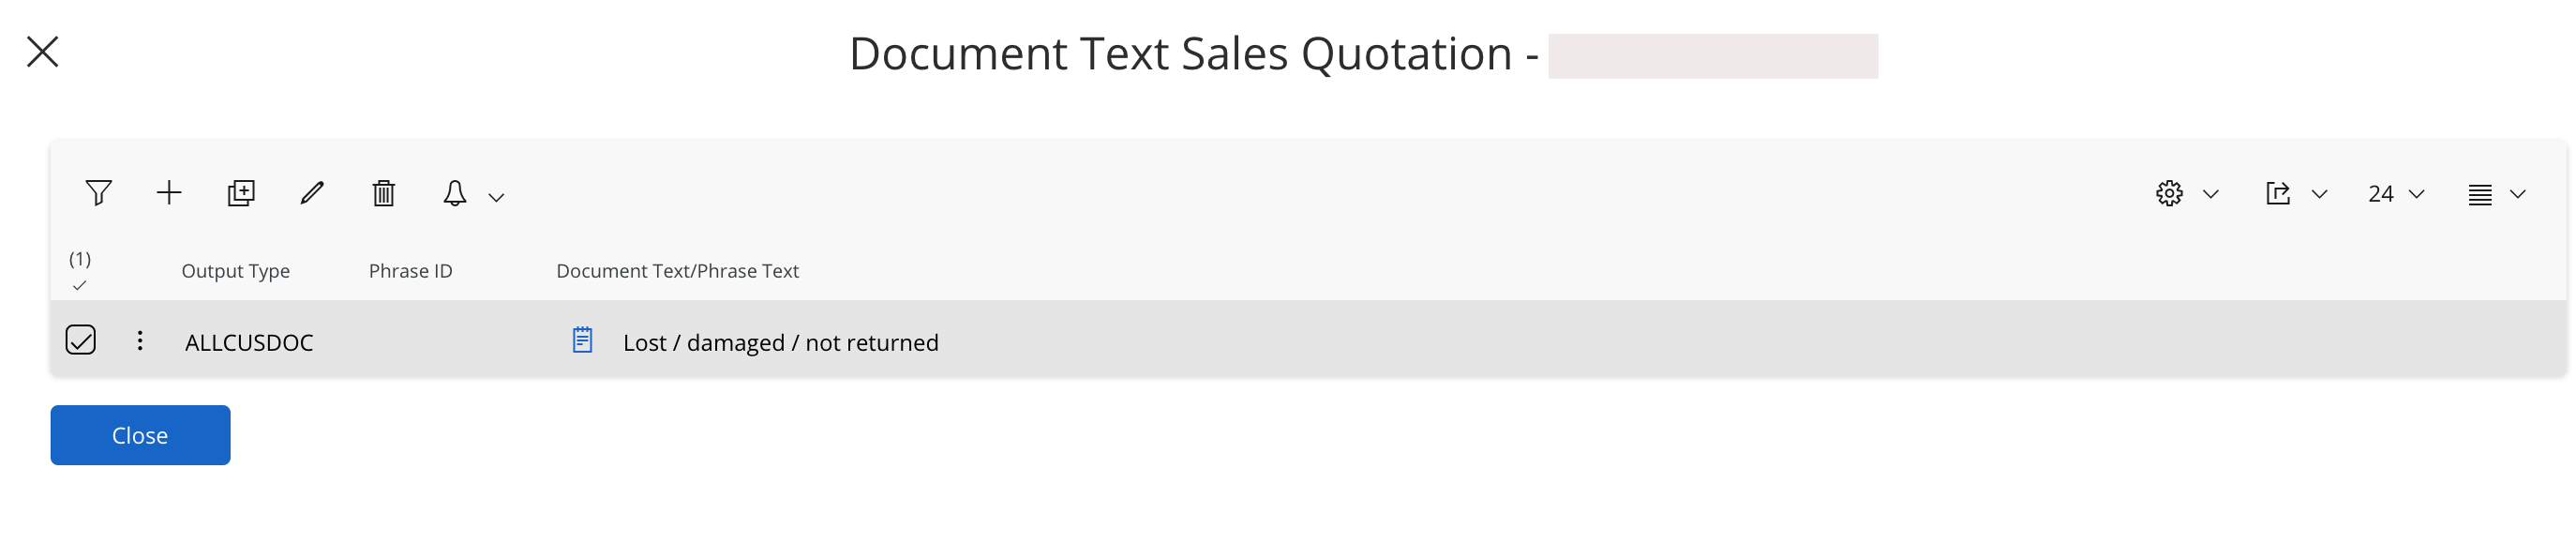Duplicate the selected record

point(241,193)
